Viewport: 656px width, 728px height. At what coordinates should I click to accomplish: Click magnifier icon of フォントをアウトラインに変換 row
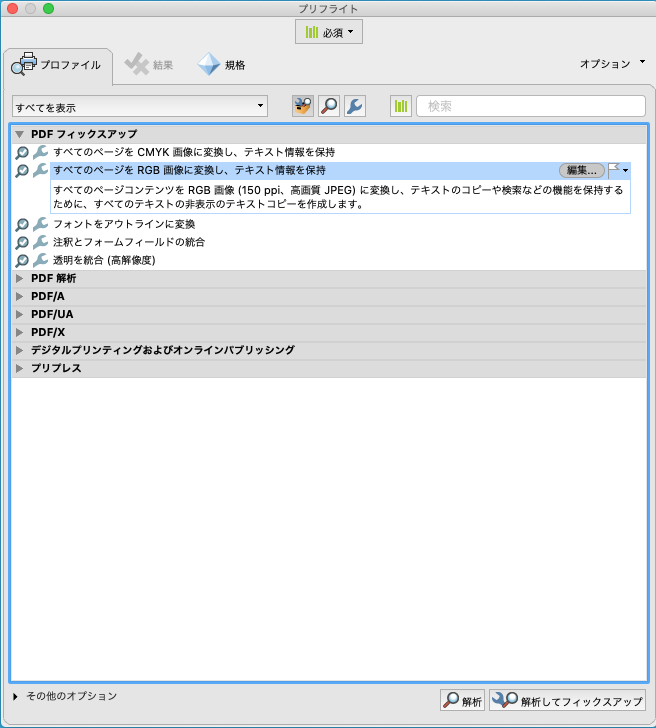click(x=22, y=225)
